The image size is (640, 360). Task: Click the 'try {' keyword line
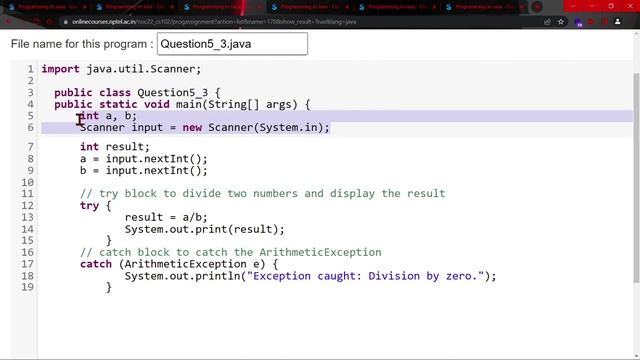pos(96,205)
